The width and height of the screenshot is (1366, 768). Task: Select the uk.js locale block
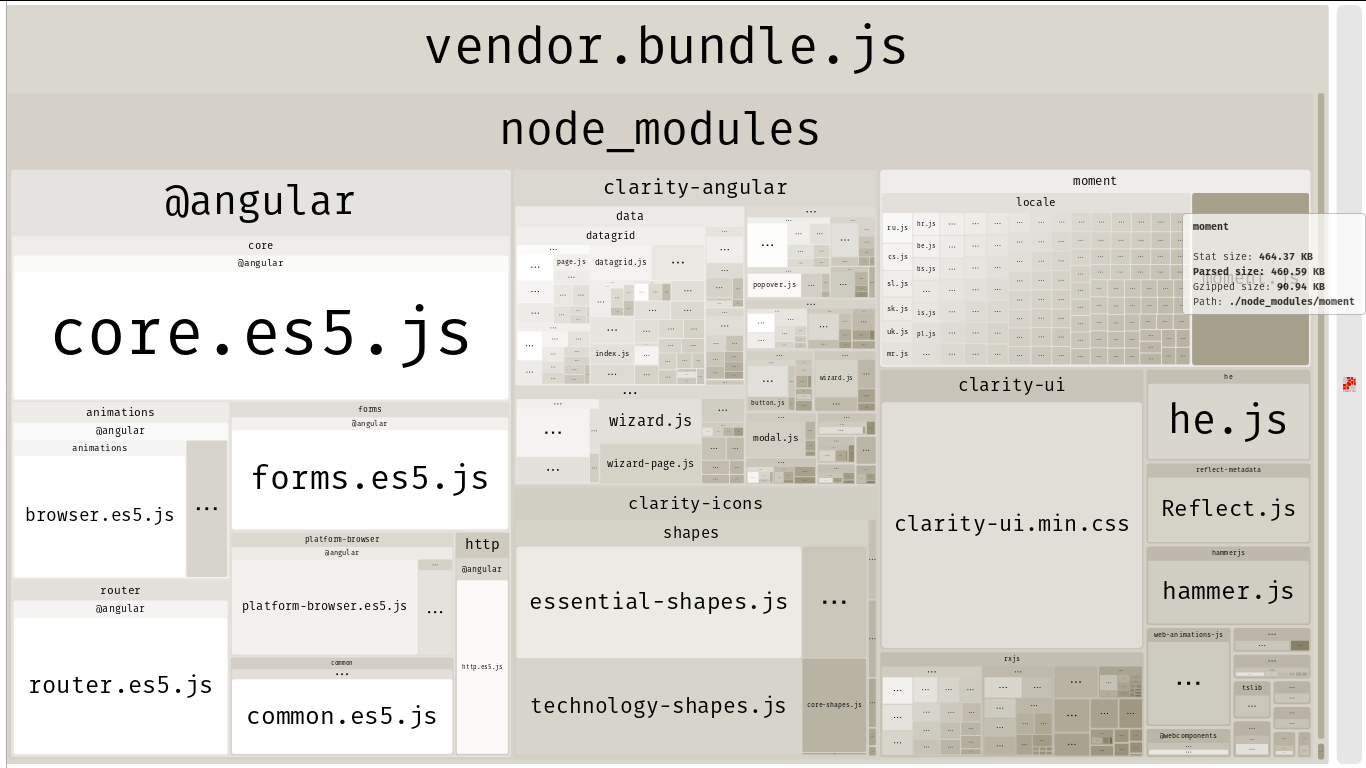click(x=897, y=332)
